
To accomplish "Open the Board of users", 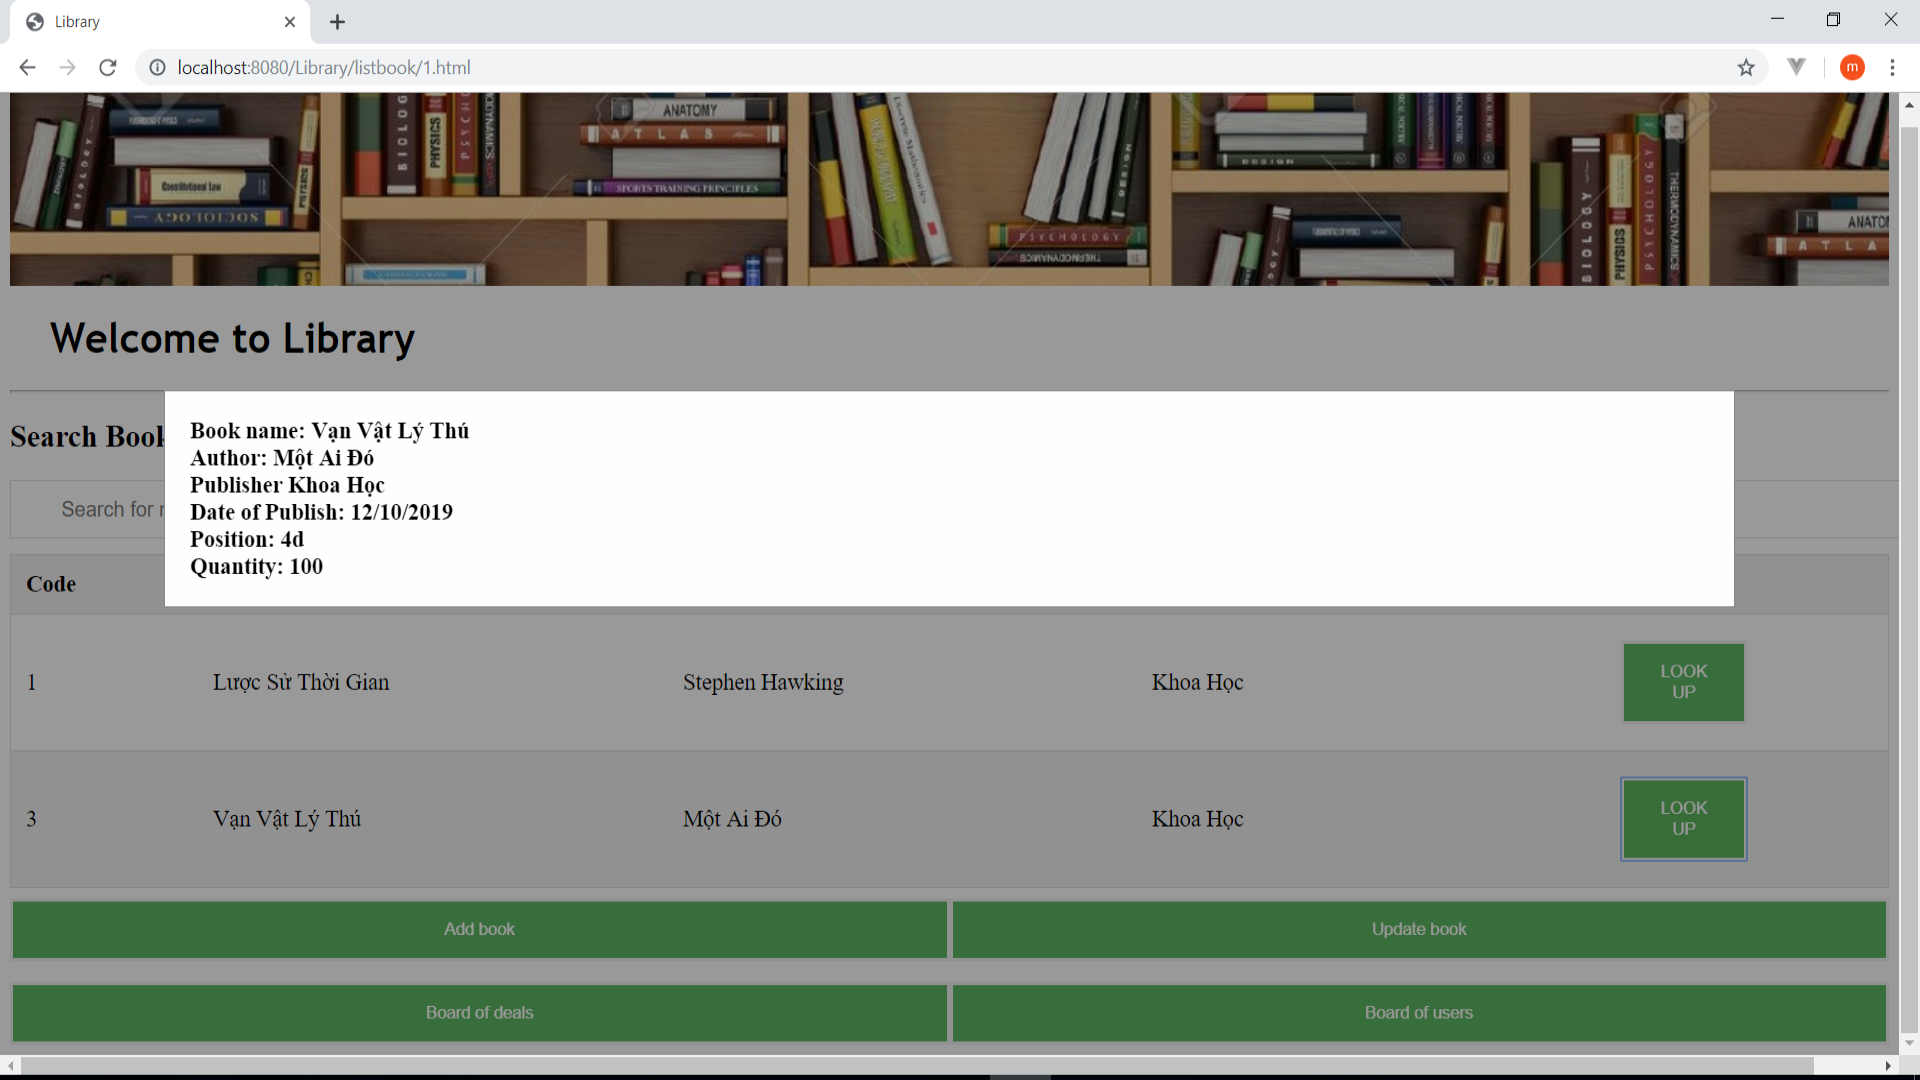I will 1418,1013.
